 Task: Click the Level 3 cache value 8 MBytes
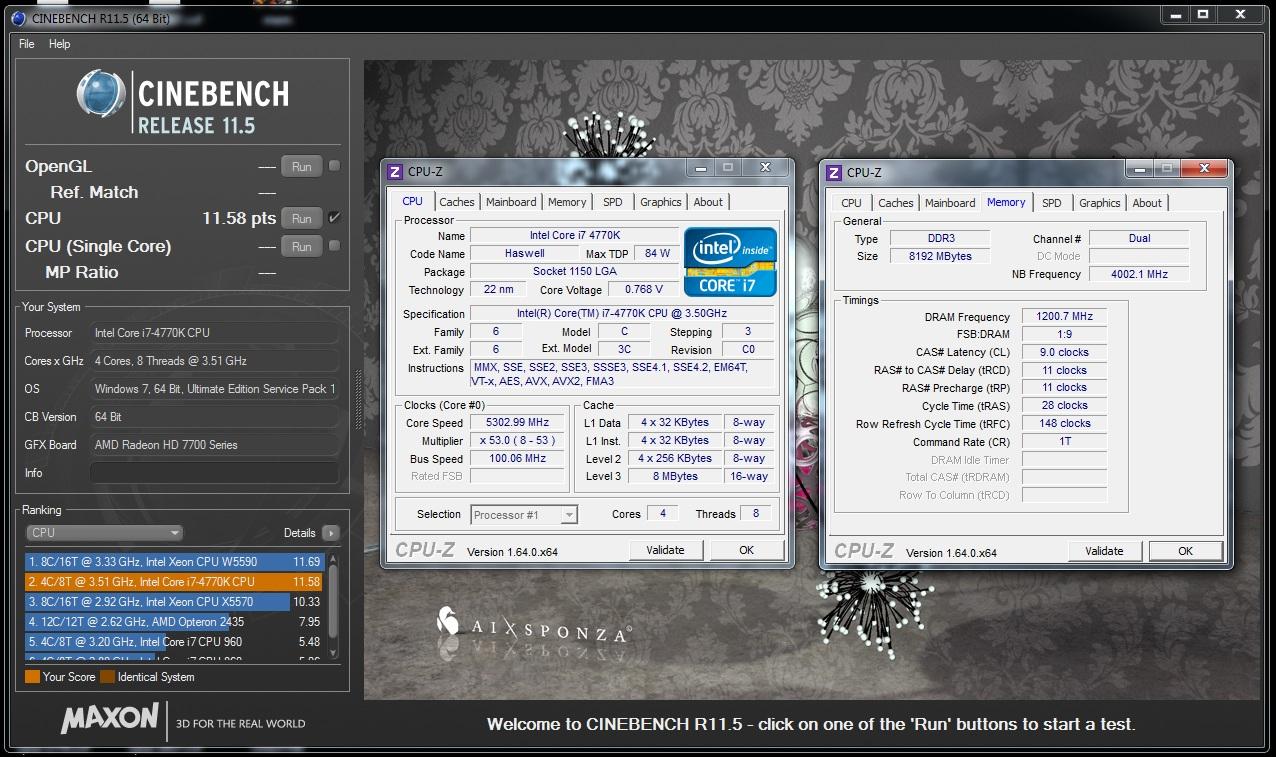pyautogui.click(x=676, y=477)
